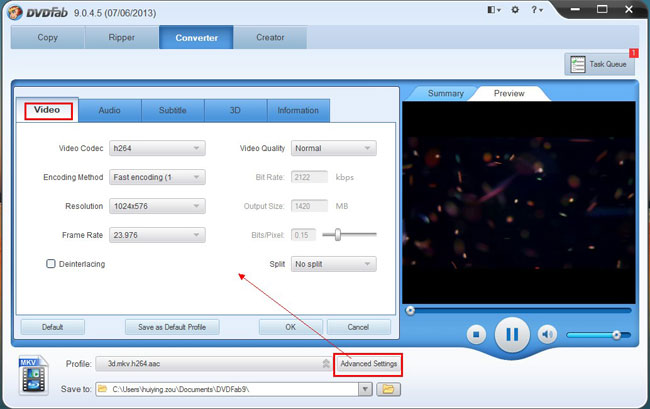Click the video preview area
The image size is (650, 409).
pos(519,203)
